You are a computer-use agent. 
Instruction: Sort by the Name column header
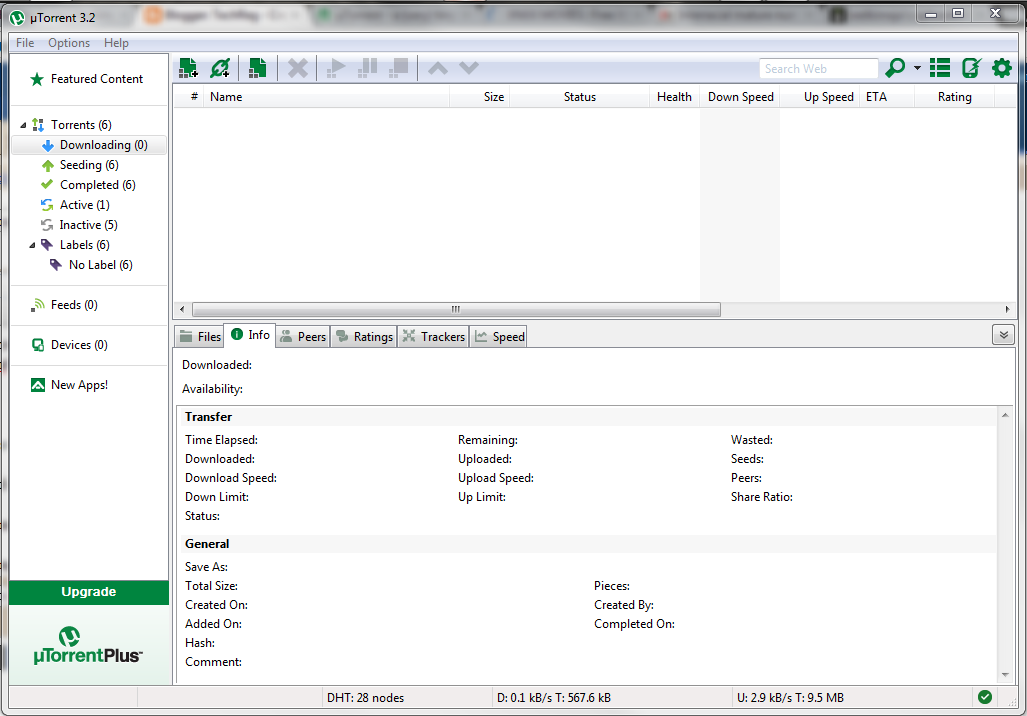pos(326,96)
